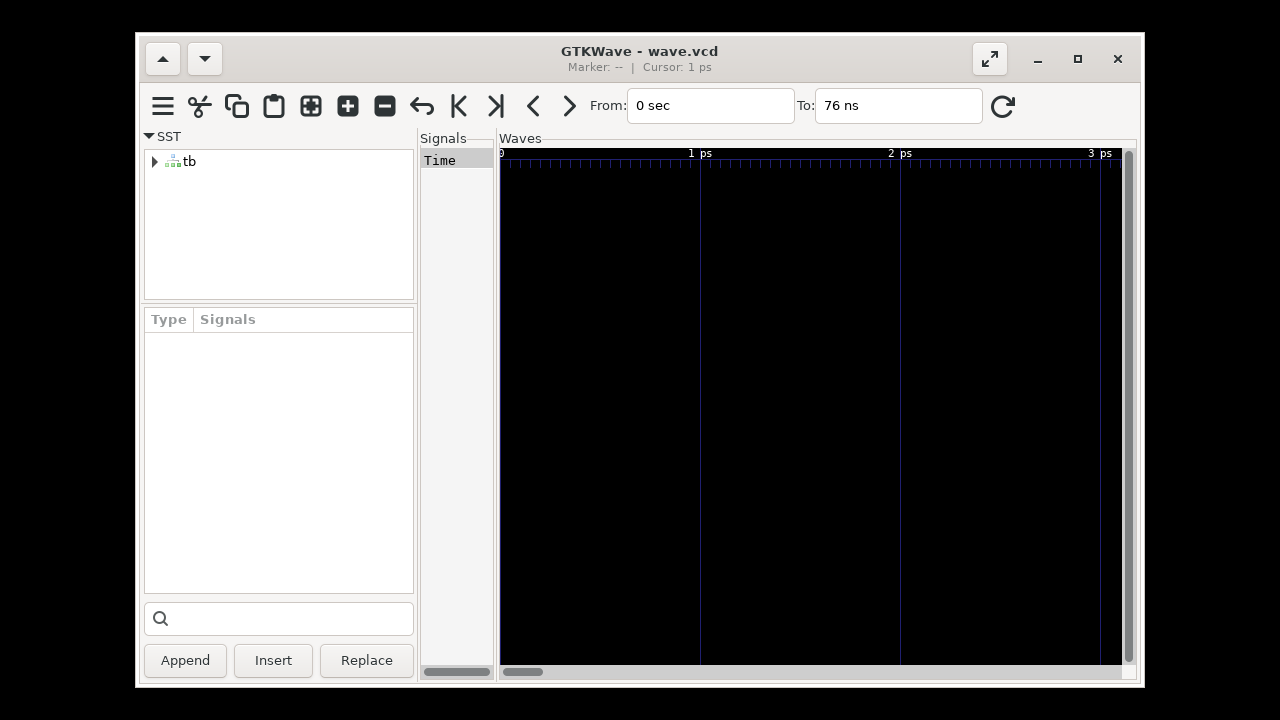Expand the tb tree node
The height and width of the screenshot is (720, 1280).
(x=155, y=162)
